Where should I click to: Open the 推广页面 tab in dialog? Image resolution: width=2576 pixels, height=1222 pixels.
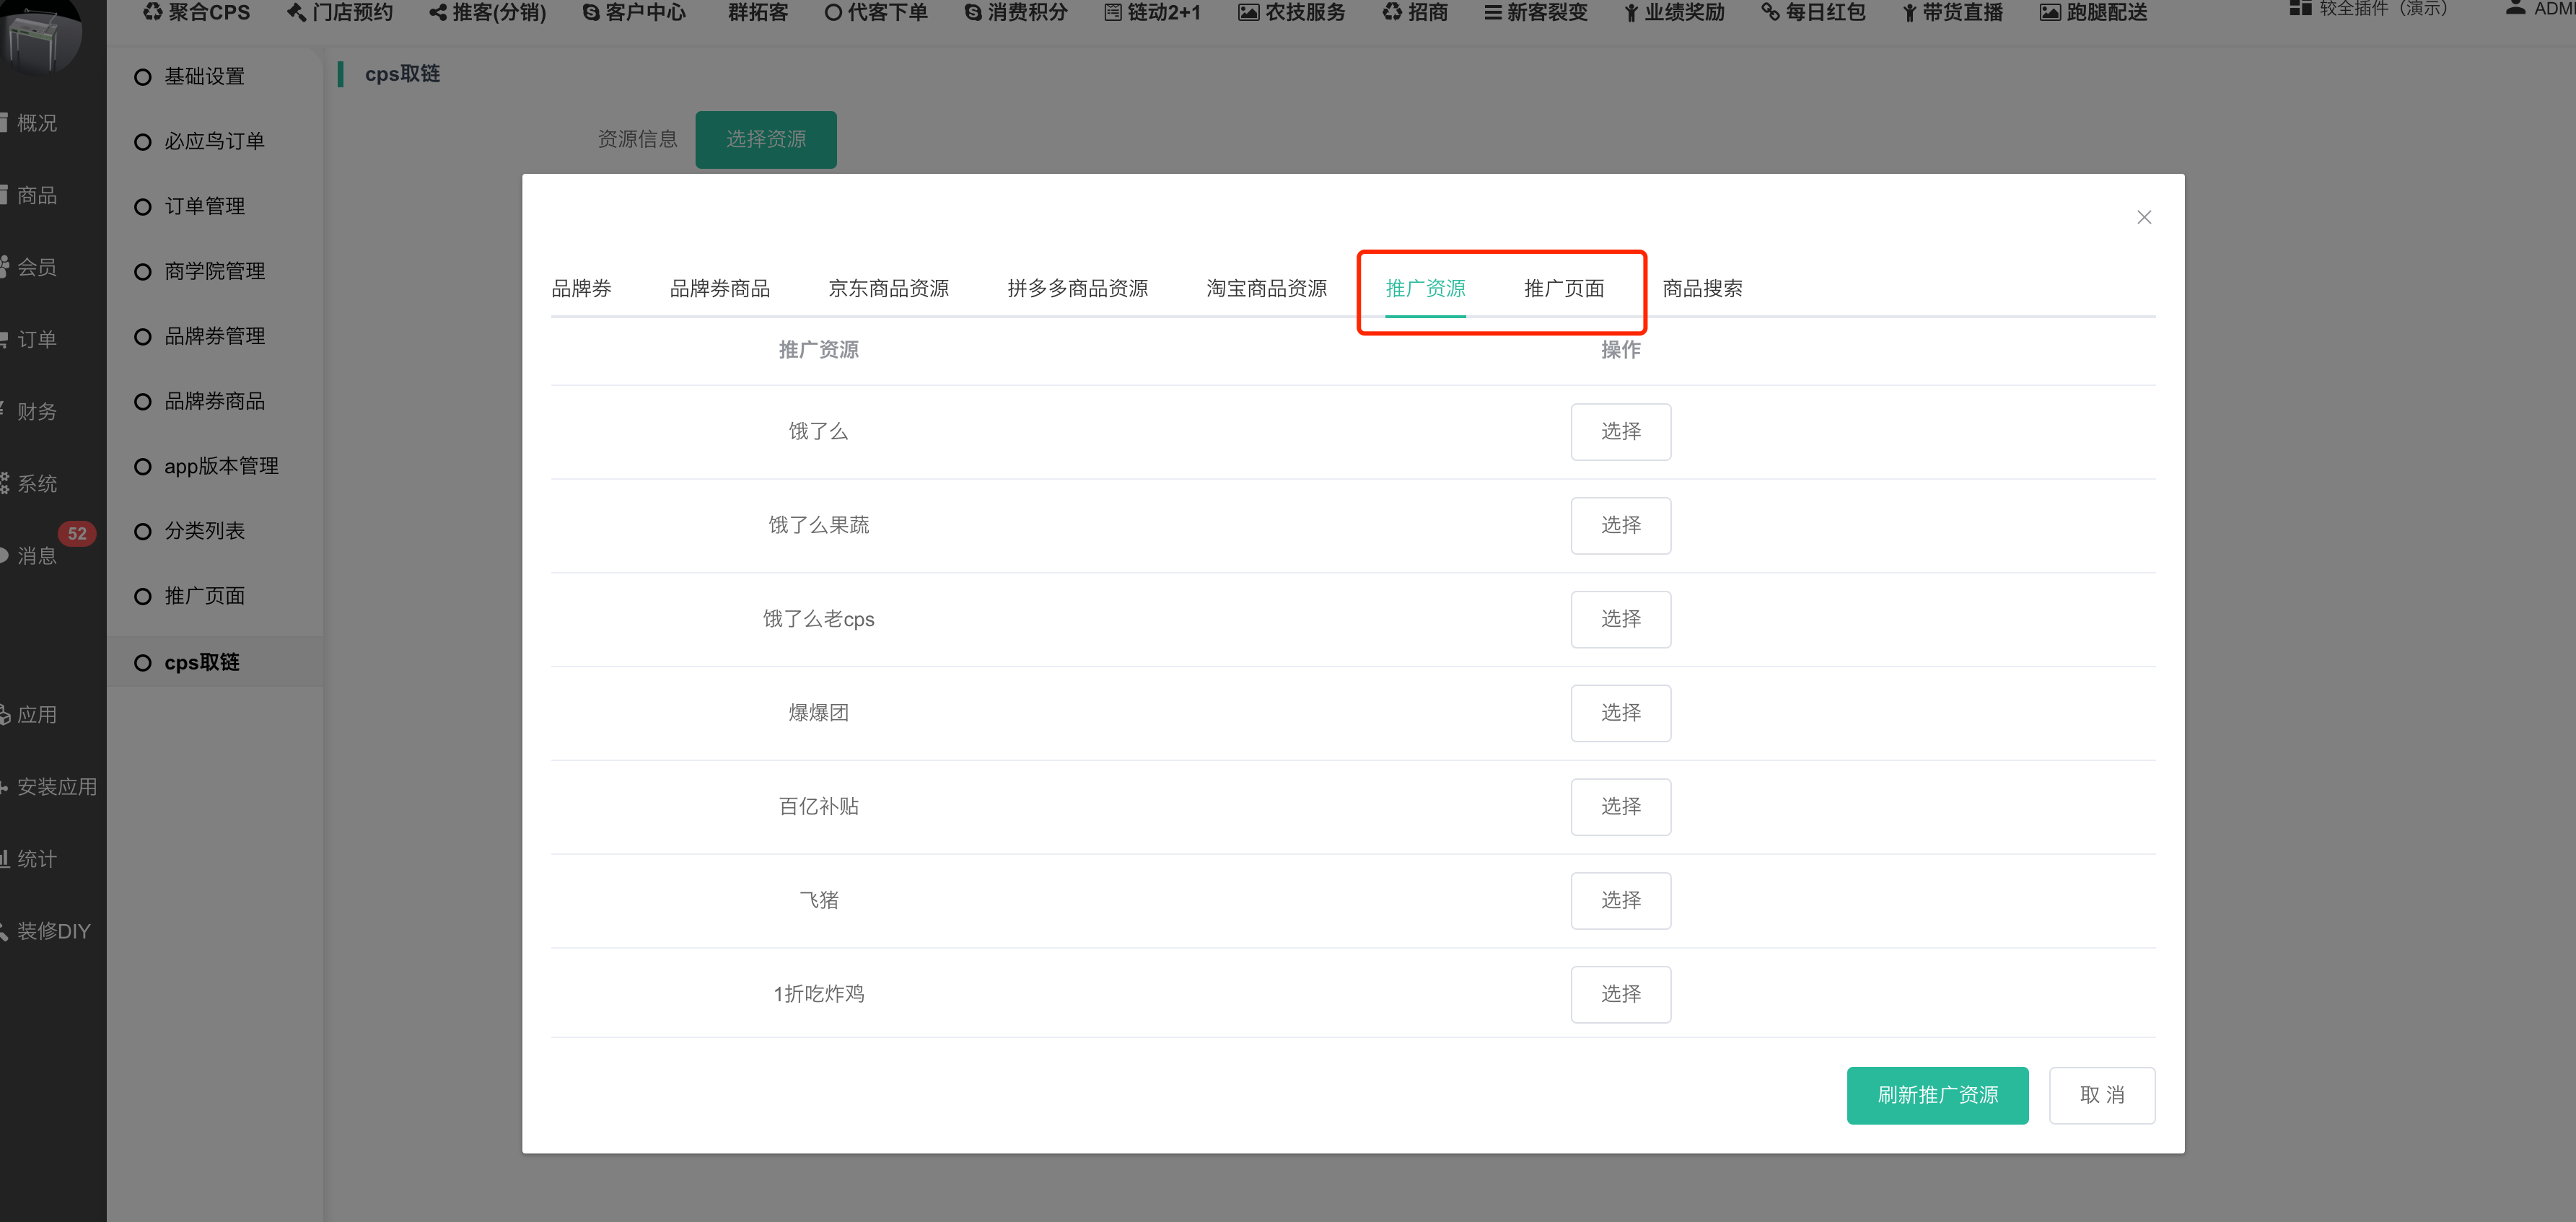(x=1563, y=289)
